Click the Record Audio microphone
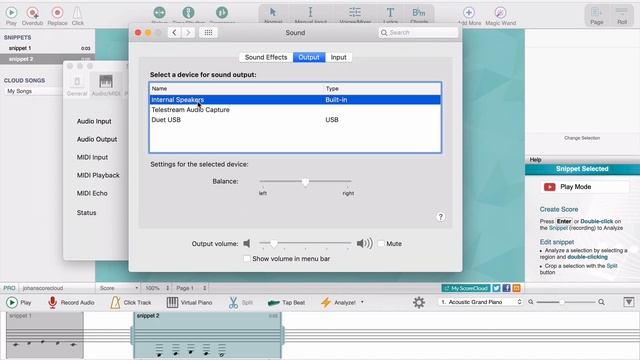640x360 pixels. (52, 302)
